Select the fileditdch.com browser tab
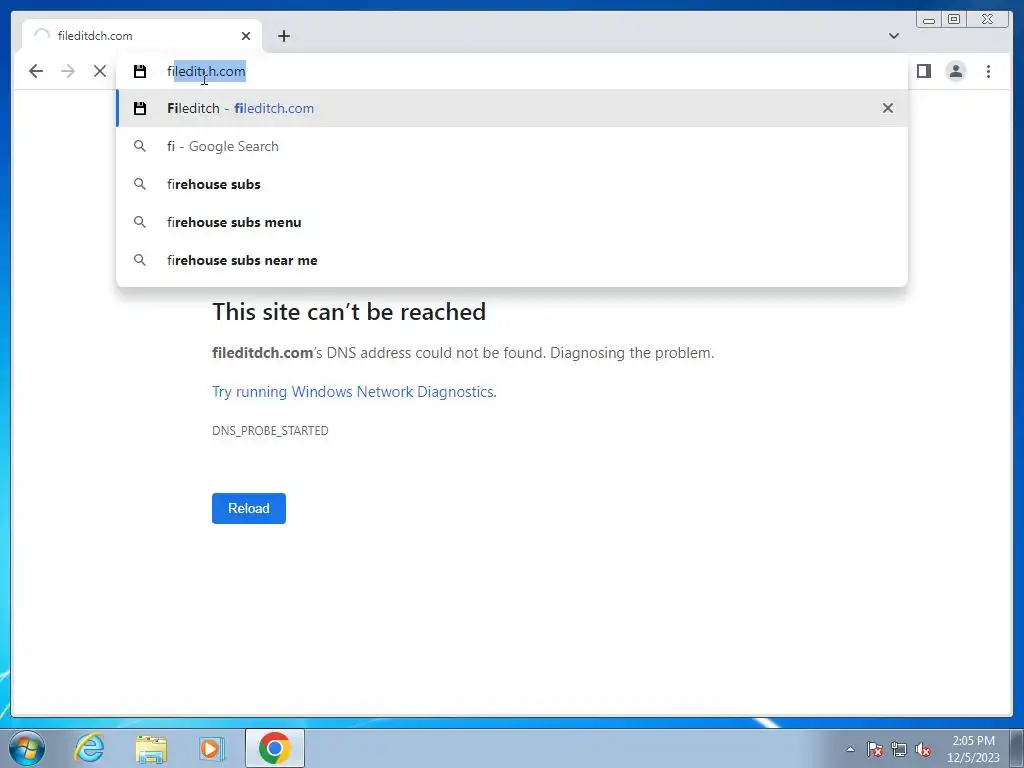Viewport: 1024px width, 768px height. tap(142, 36)
